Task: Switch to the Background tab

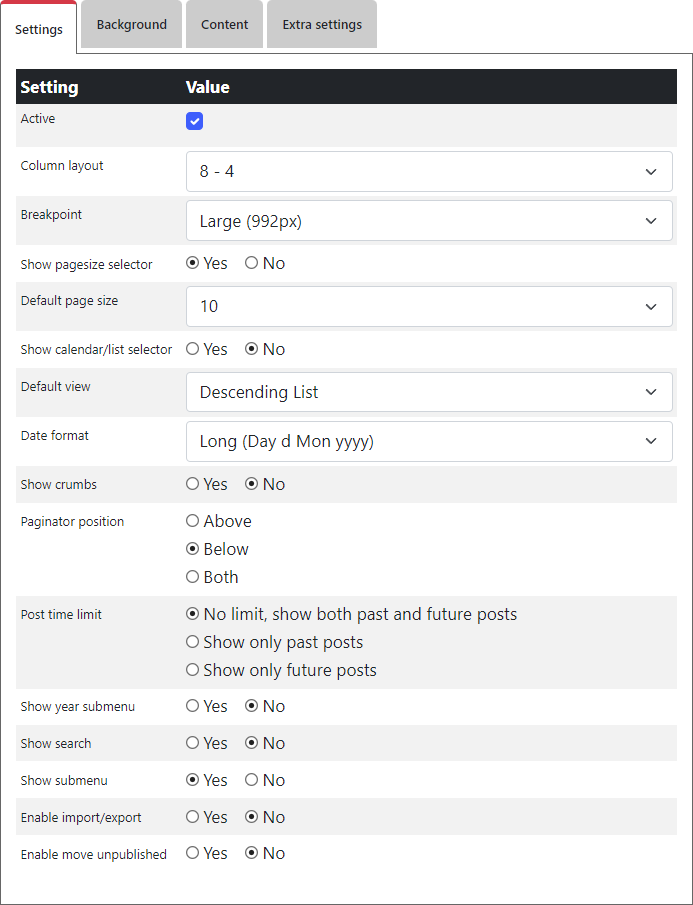Action: click(x=132, y=25)
